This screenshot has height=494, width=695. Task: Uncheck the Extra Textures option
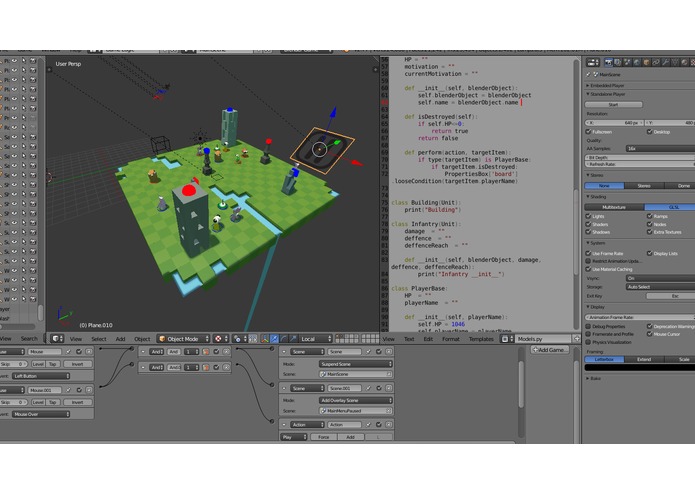tap(649, 232)
